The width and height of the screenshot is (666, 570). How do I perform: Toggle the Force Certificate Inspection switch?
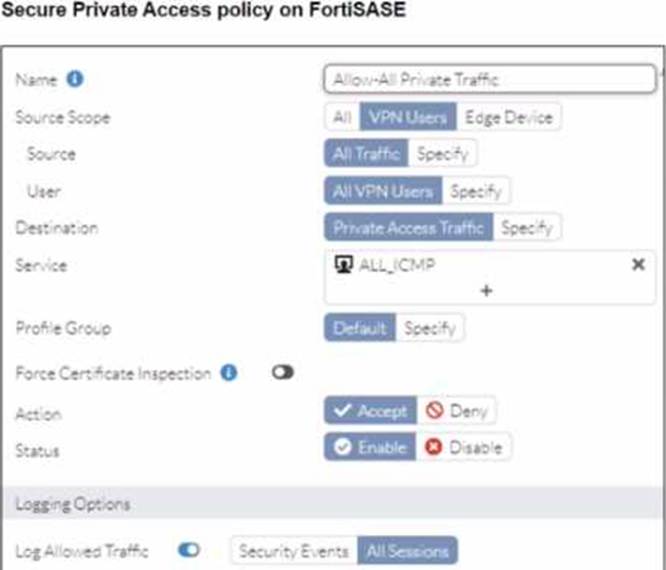tap(282, 373)
